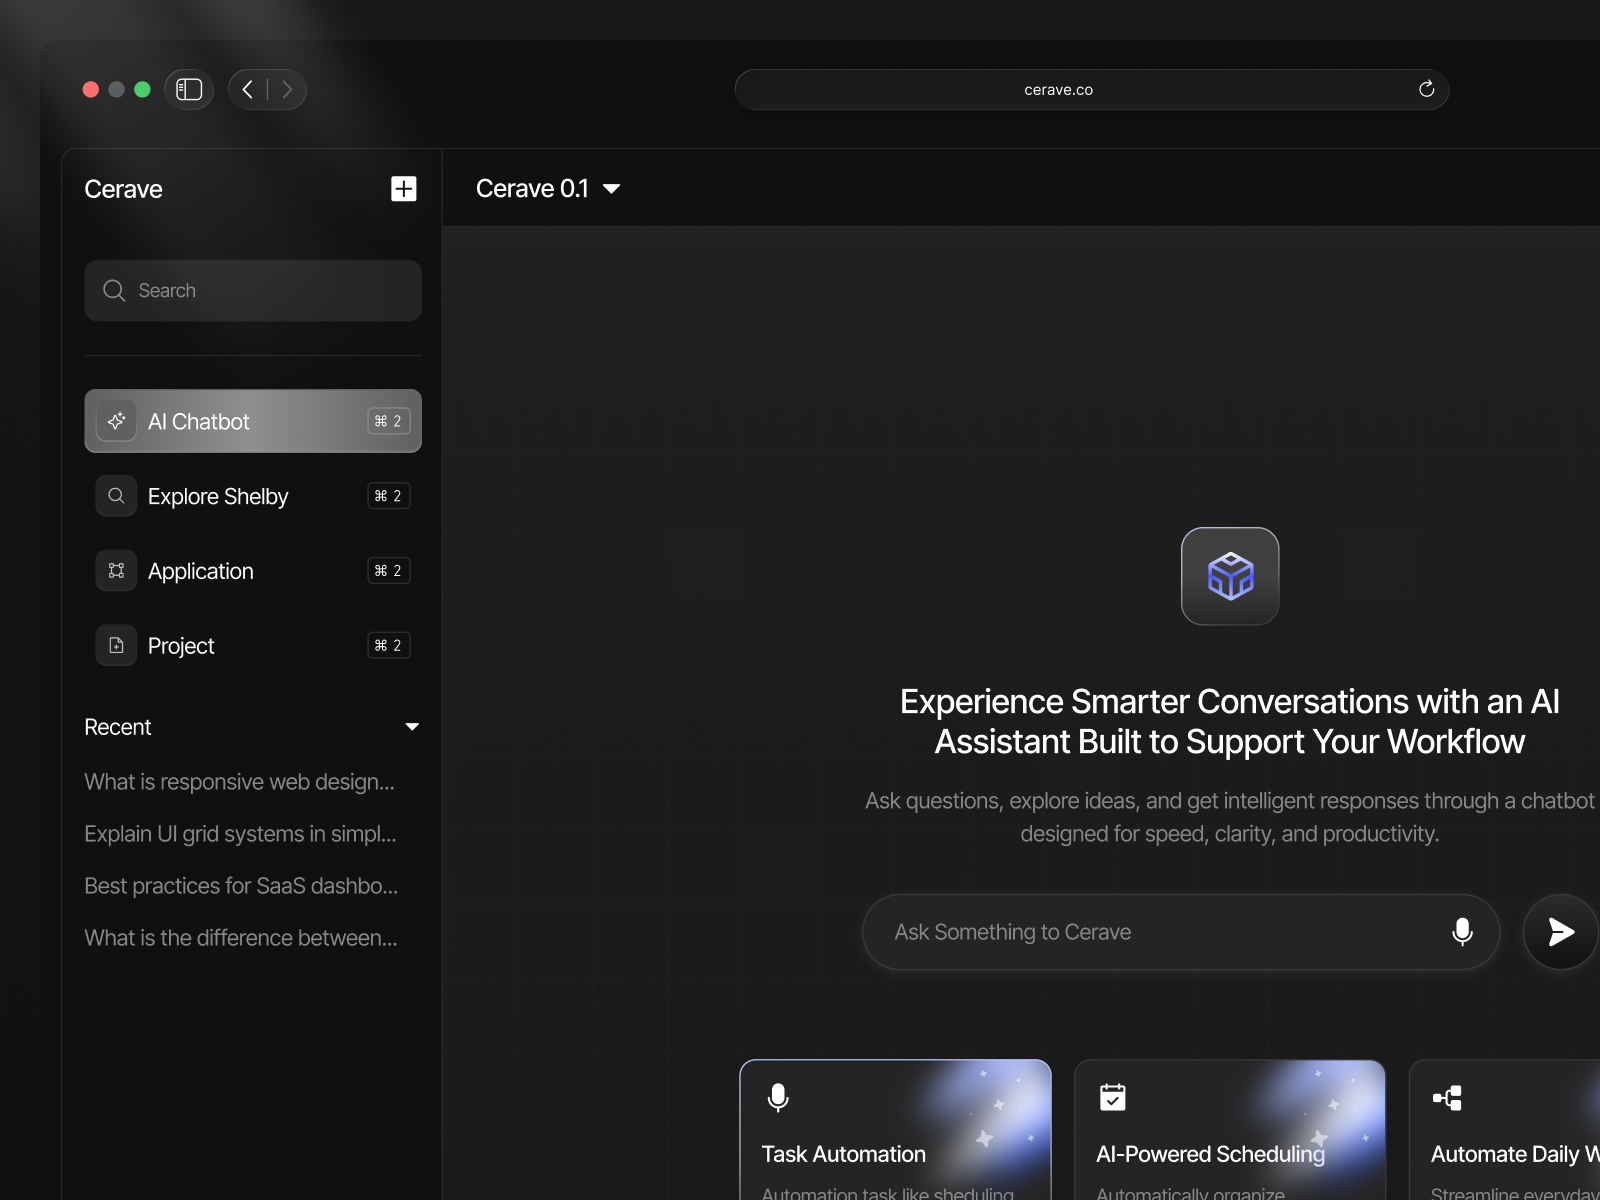Open the Automate Daily card
Viewport: 1600px width, 1200px height.
(x=1505, y=1130)
